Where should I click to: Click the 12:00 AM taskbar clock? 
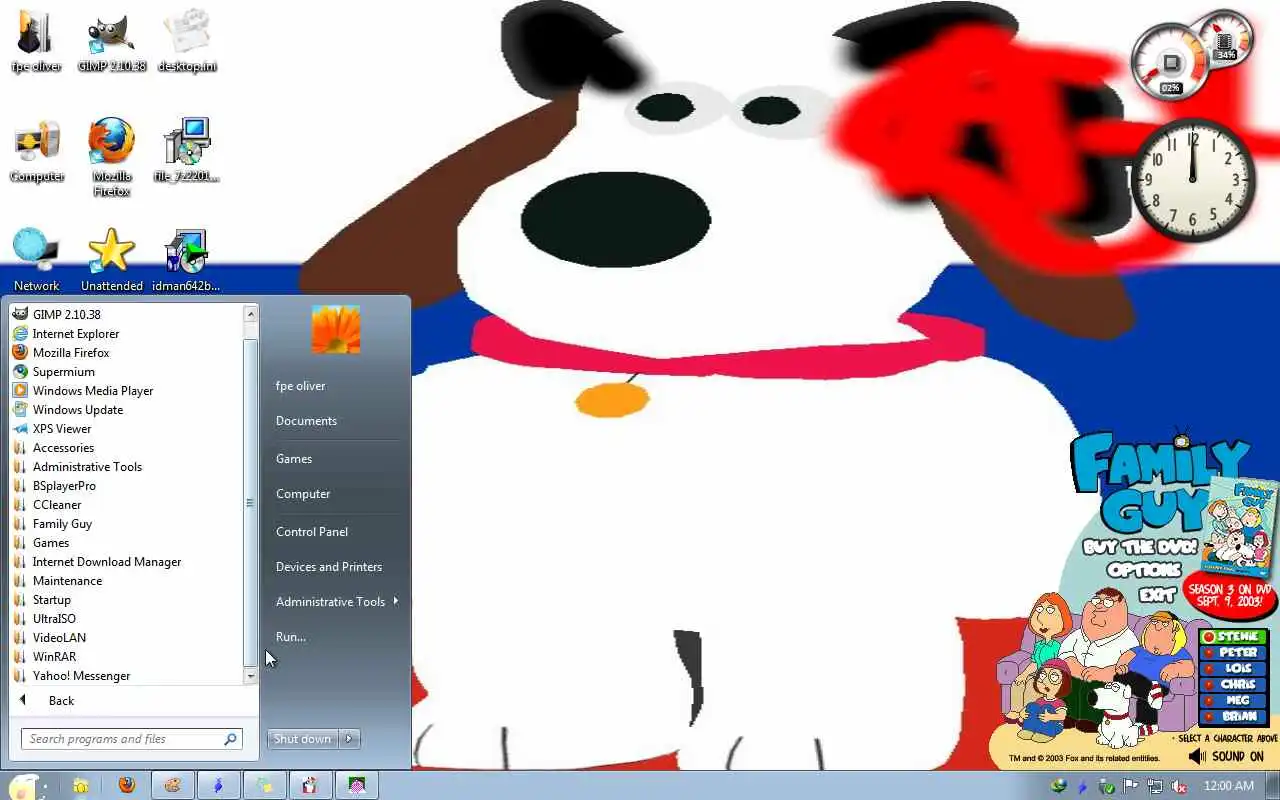tap(1228, 786)
